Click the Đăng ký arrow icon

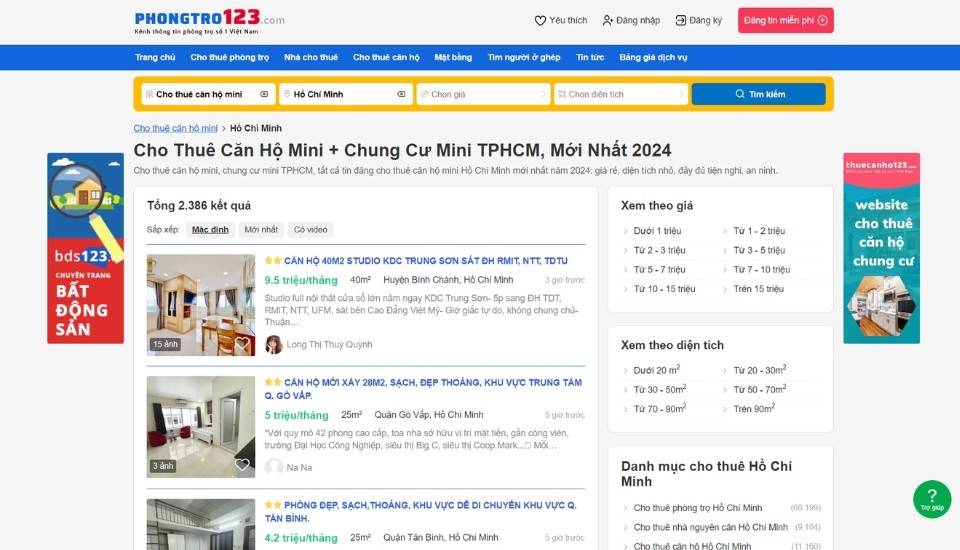click(680, 20)
